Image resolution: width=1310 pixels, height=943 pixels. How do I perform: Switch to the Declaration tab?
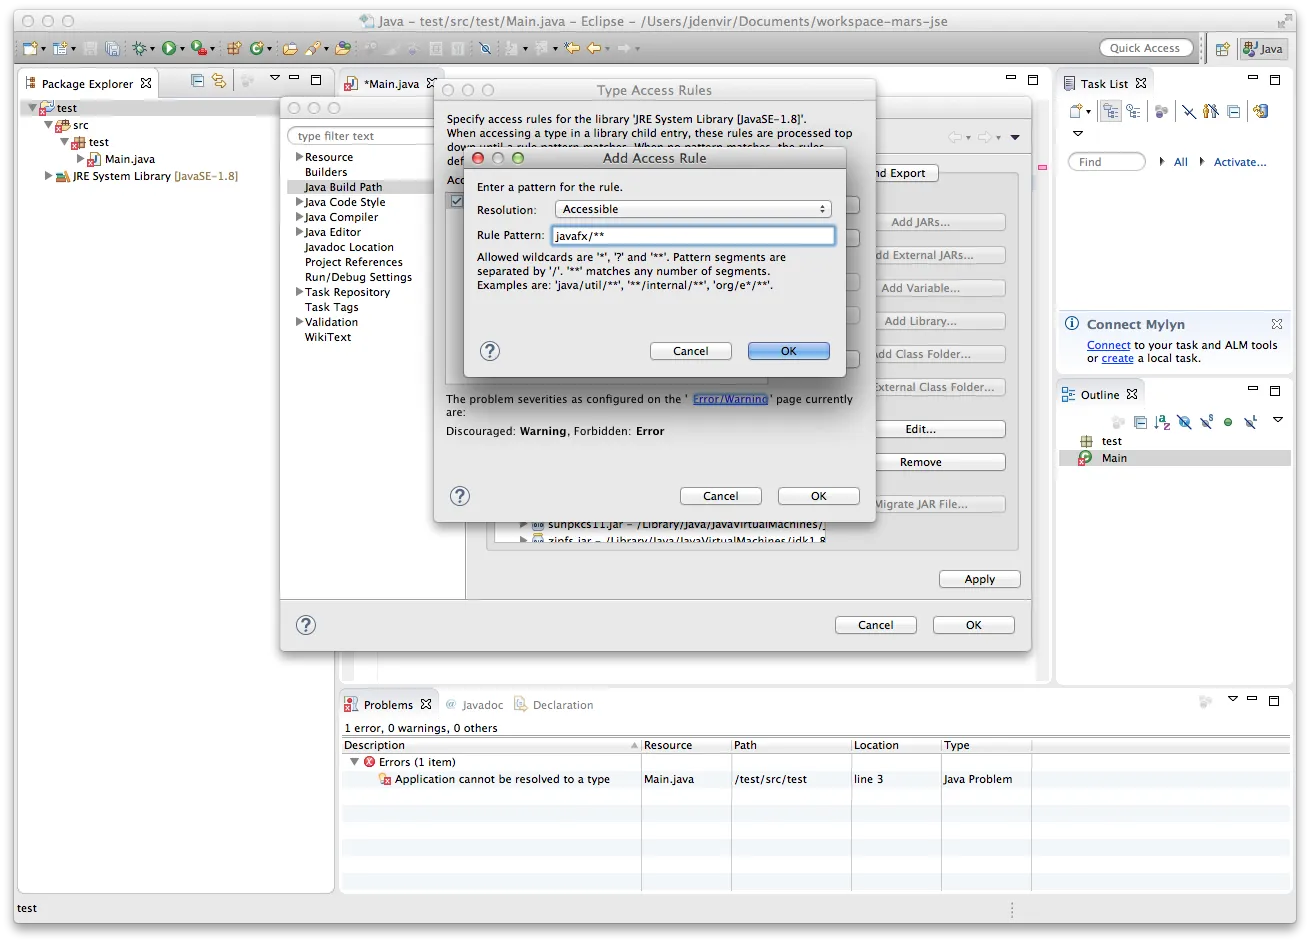(x=554, y=705)
